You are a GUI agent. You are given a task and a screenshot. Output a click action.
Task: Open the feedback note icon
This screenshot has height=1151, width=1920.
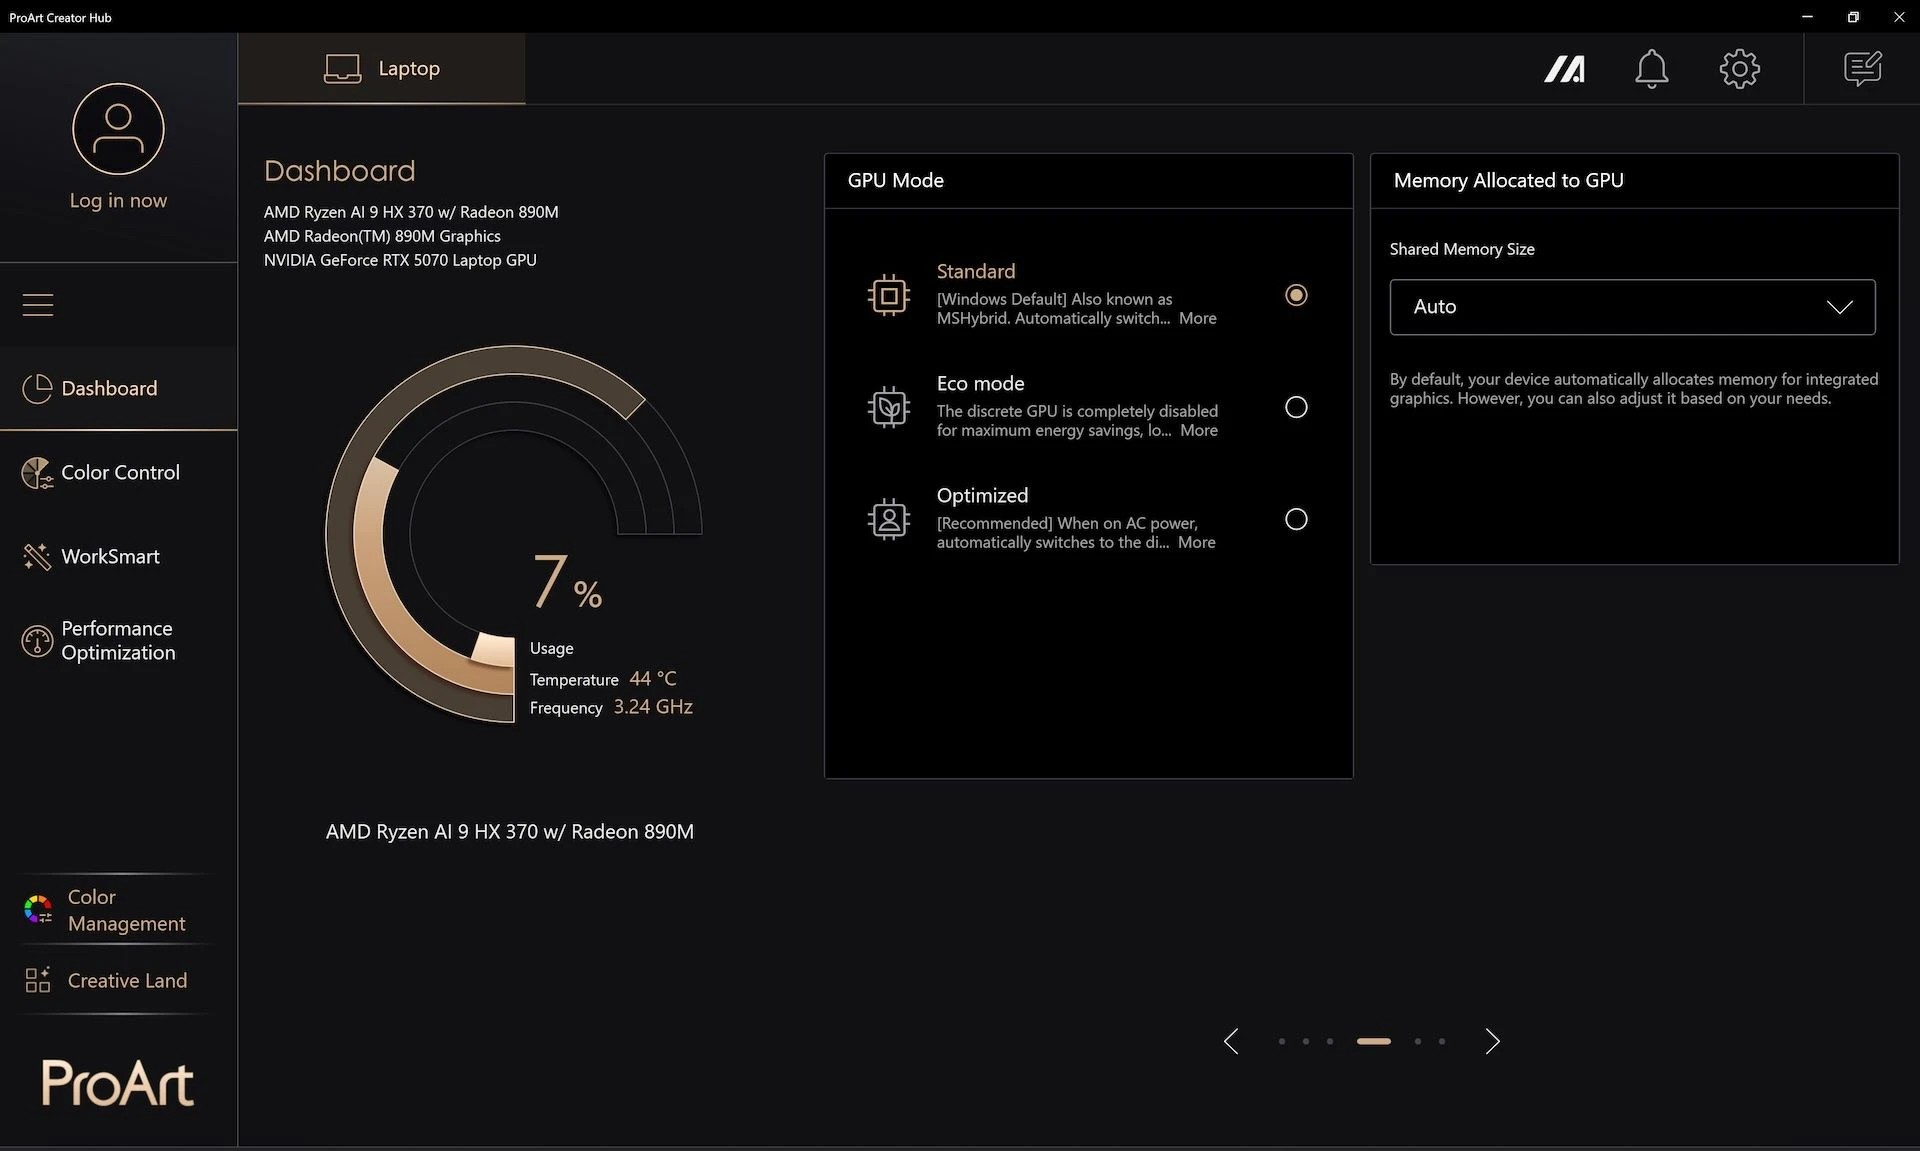pos(1862,69)
